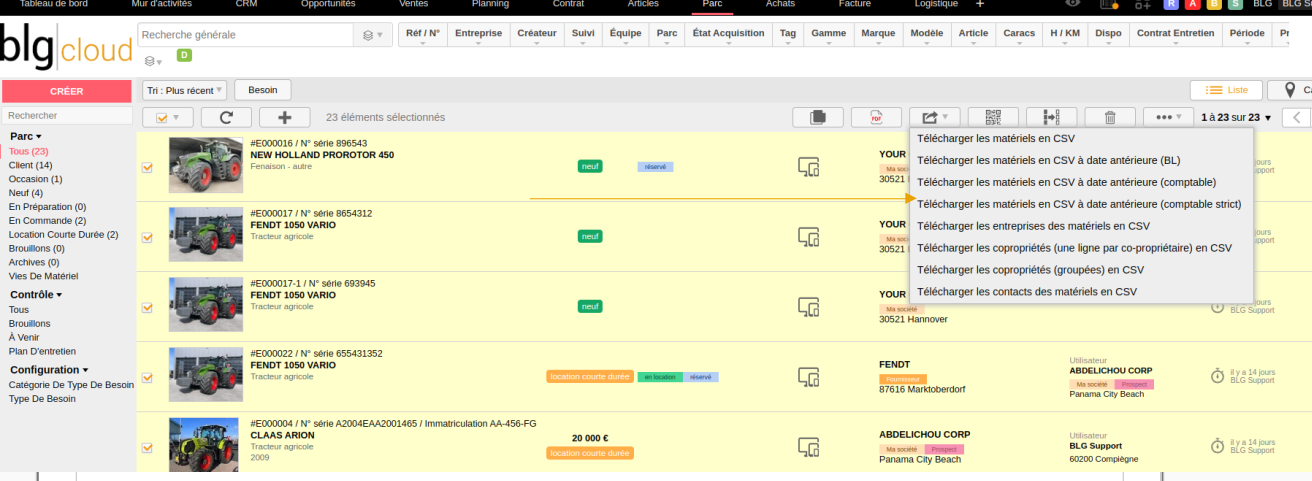Open the Logistique tab
This screenshot has height=481, width=1312.
tap(936, 4)
